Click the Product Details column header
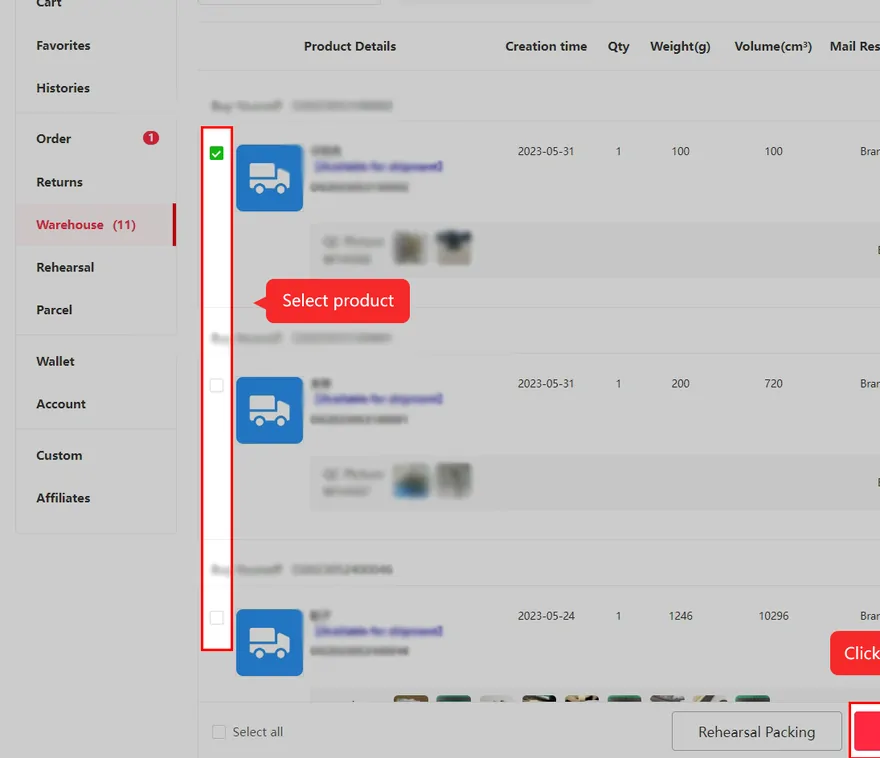Screen dimensions: 880x758 [350, 47]
